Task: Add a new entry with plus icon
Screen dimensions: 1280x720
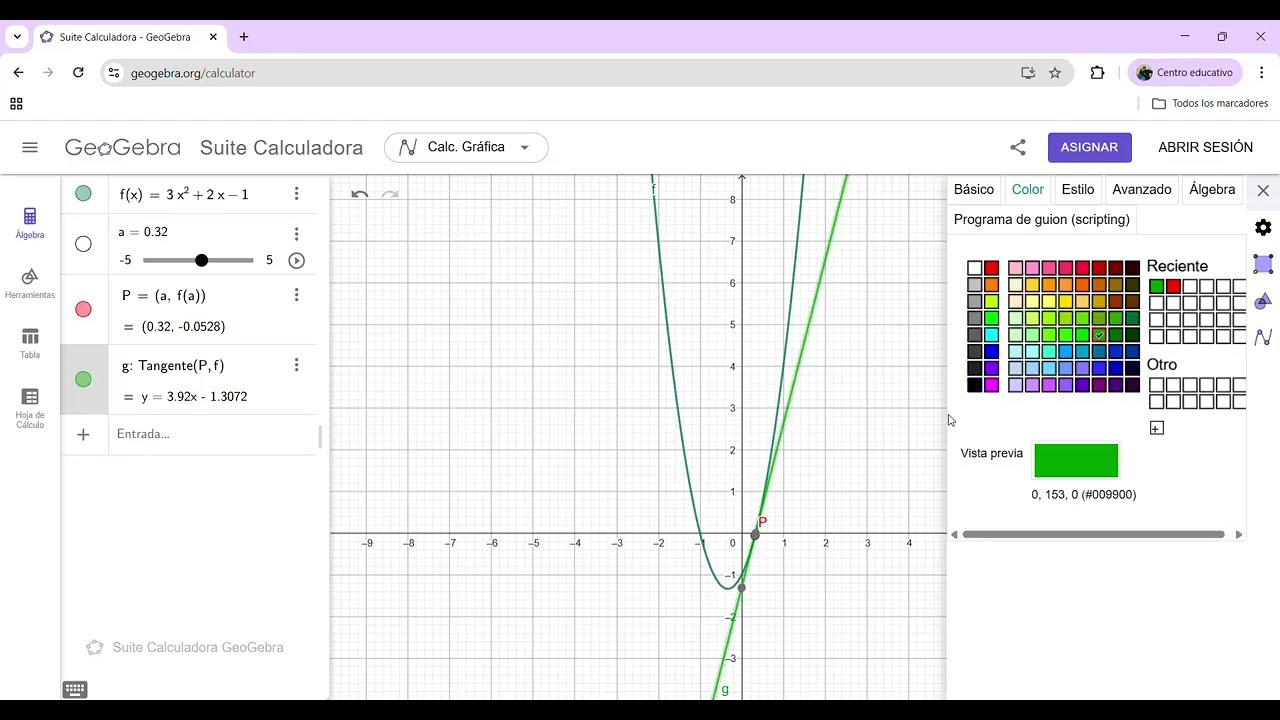Action: pyautogui.click(x=83, y=434)
